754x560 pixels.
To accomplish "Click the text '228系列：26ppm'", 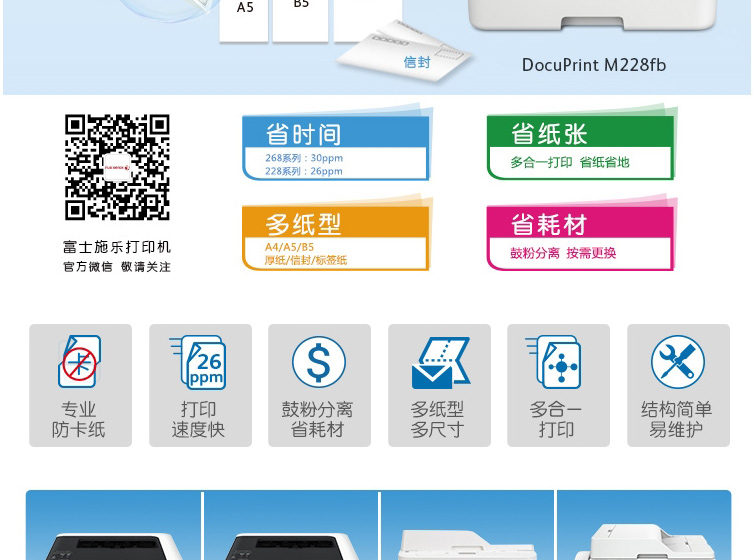I will [x=304, y=171].
